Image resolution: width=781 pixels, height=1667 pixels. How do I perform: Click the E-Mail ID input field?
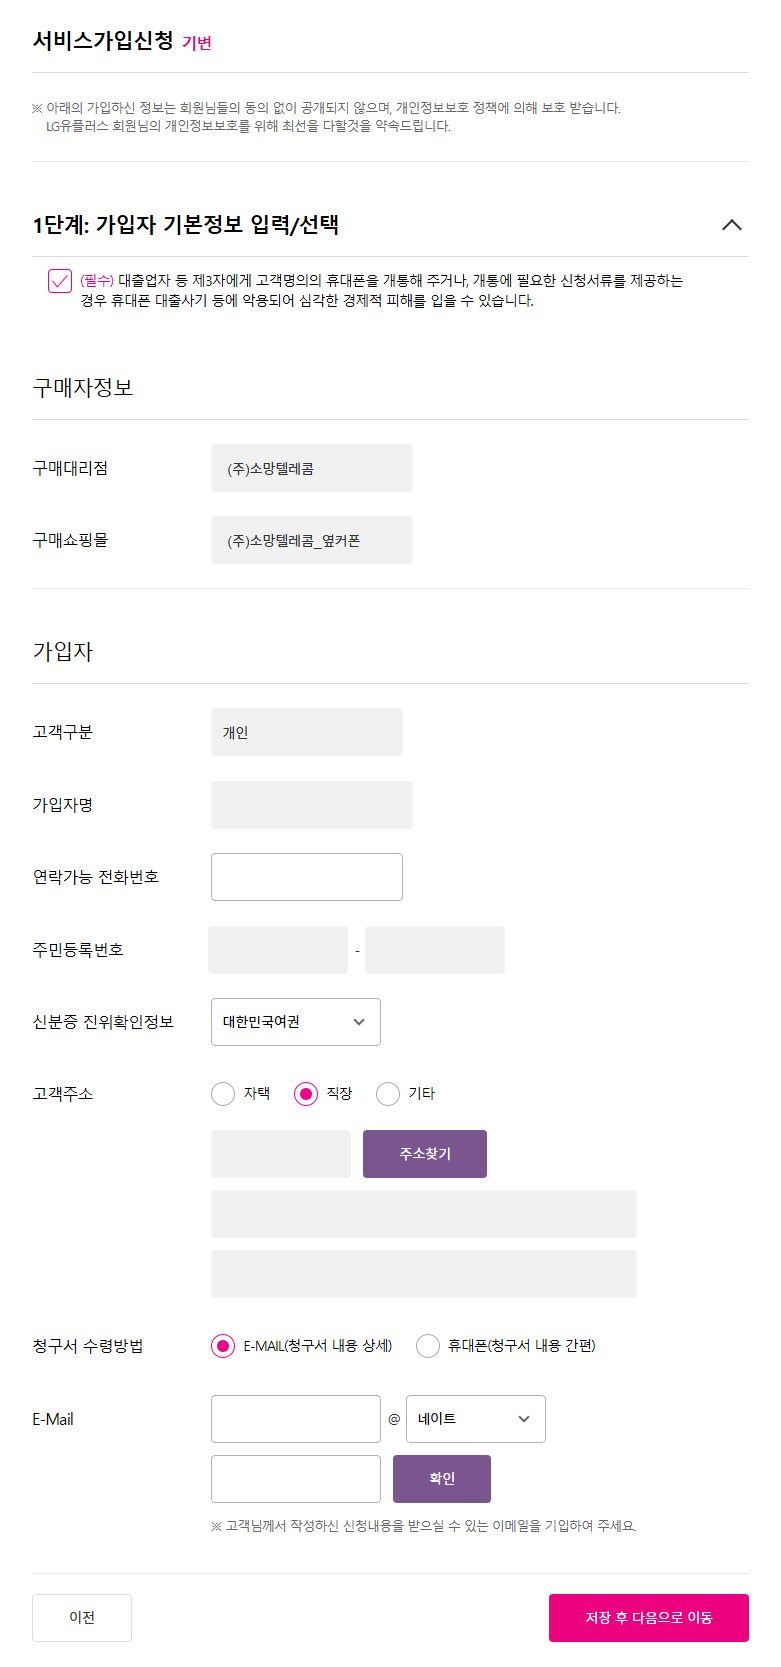[296, 1419]
